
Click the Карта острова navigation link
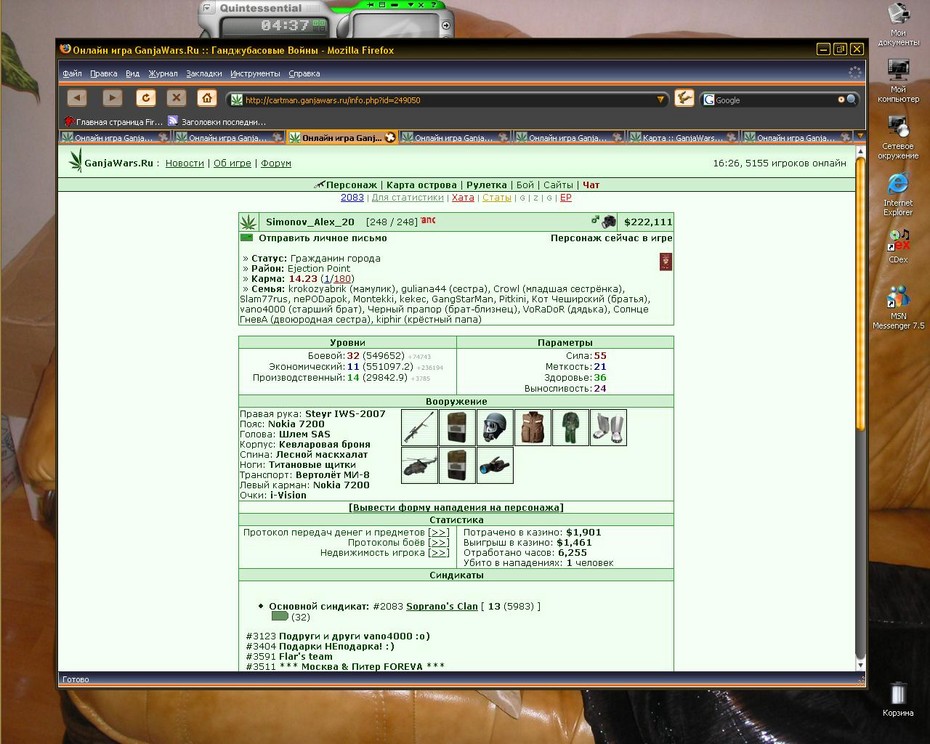(x=421, y=185)
